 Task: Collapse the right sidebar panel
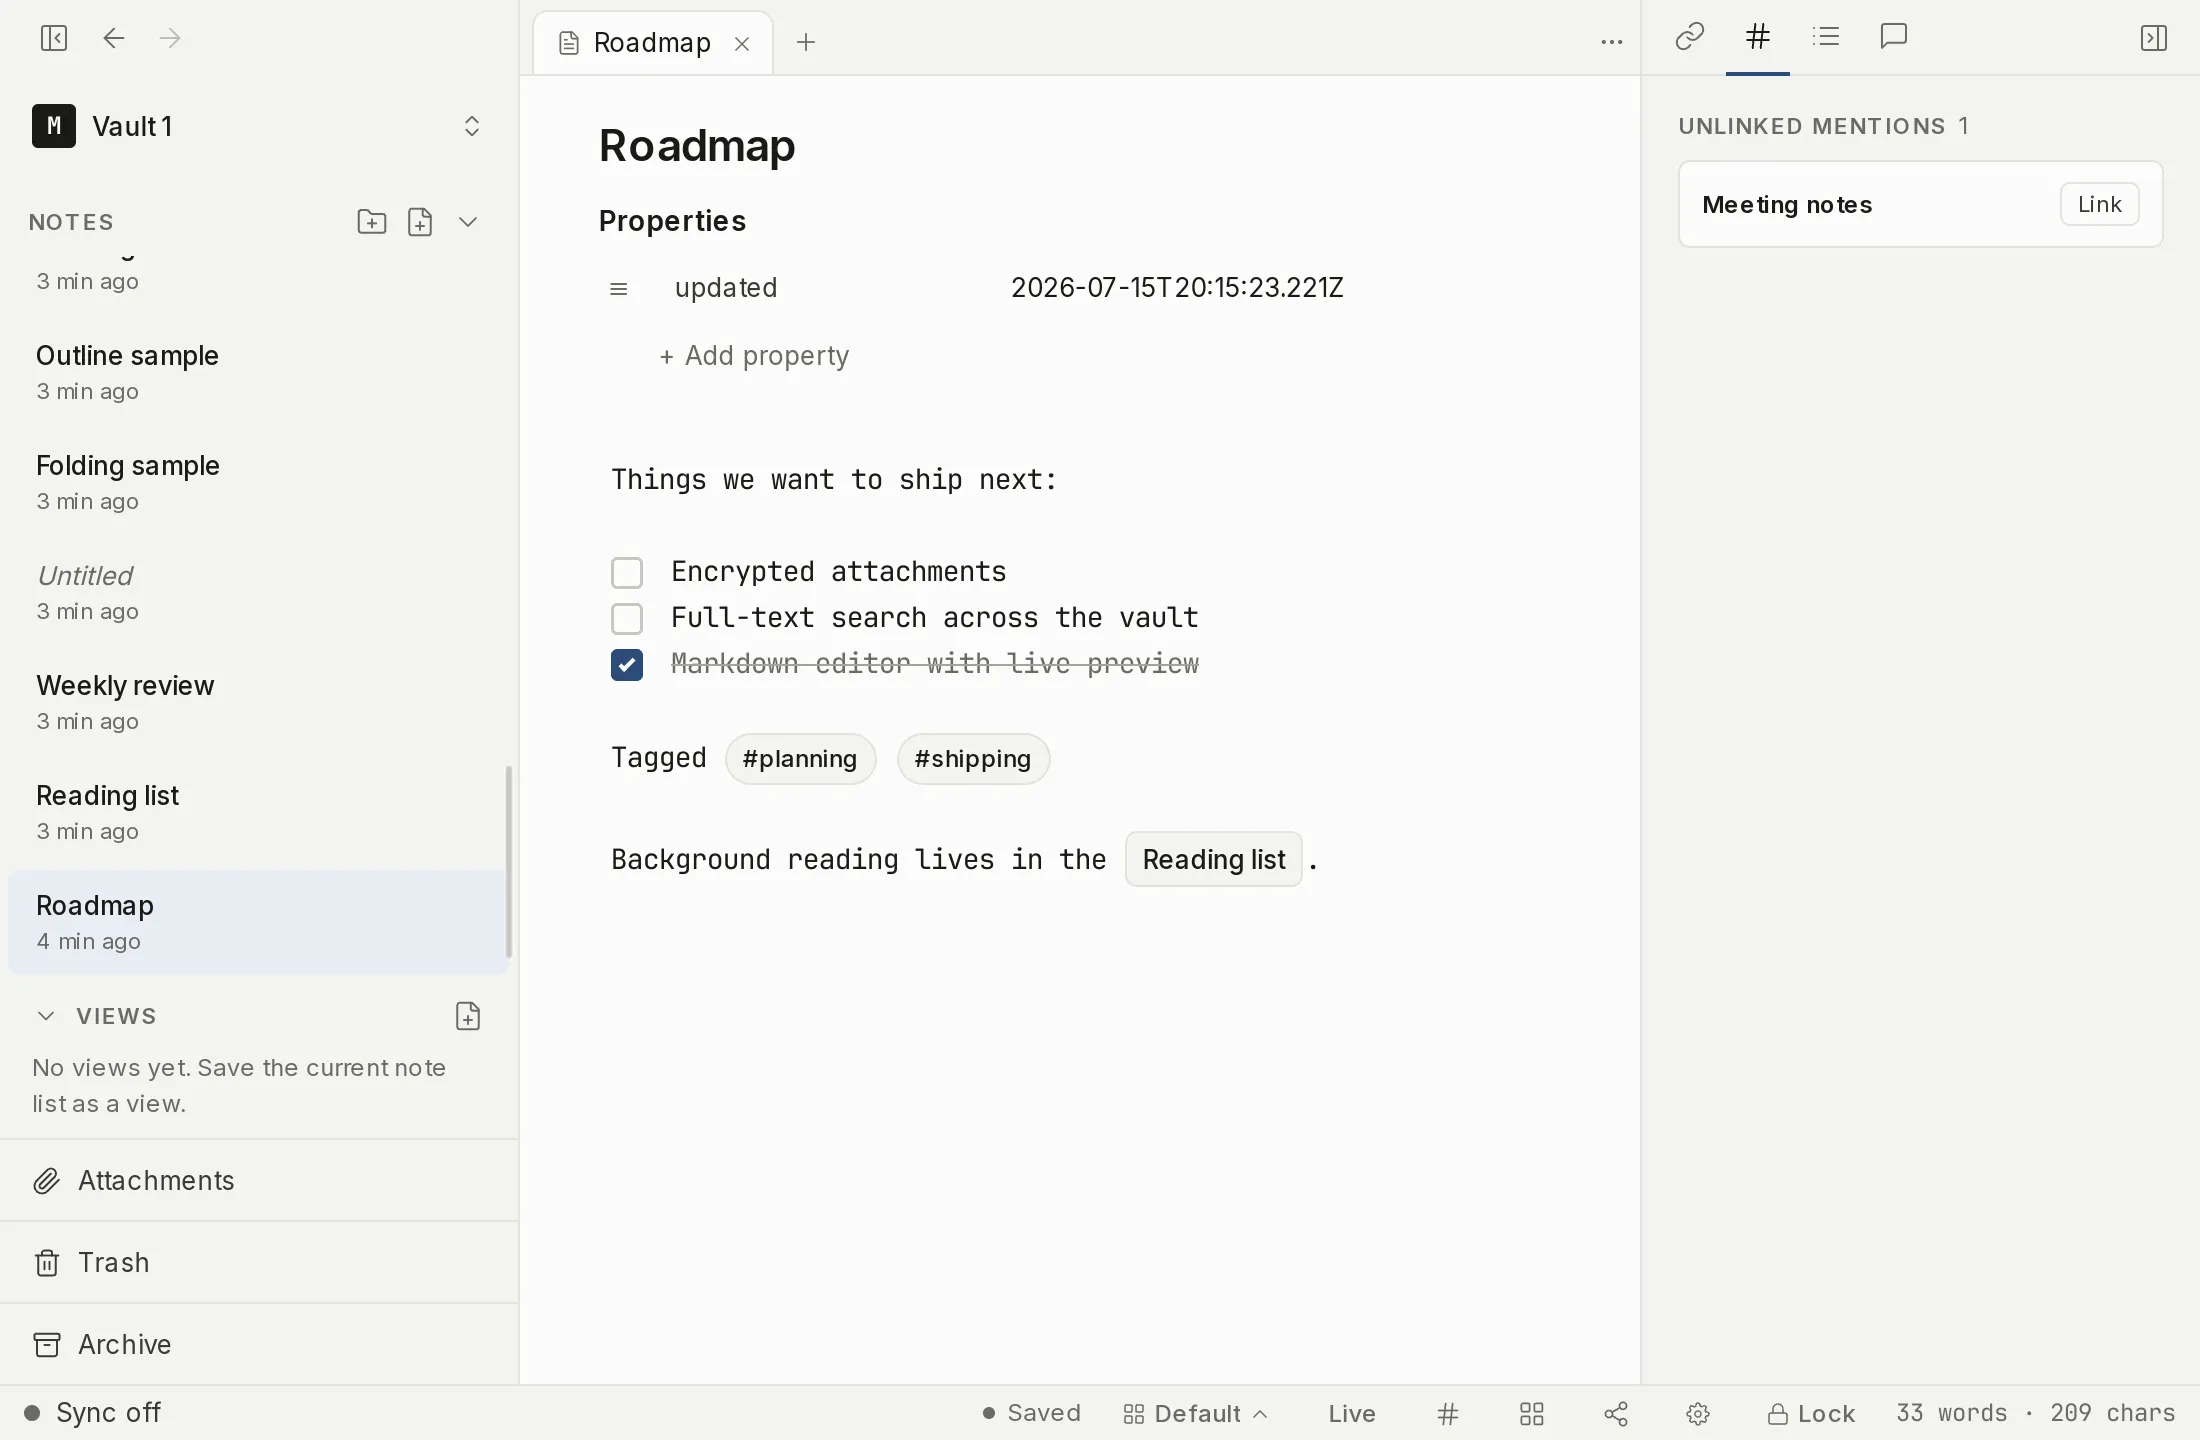click(2153, 38)
